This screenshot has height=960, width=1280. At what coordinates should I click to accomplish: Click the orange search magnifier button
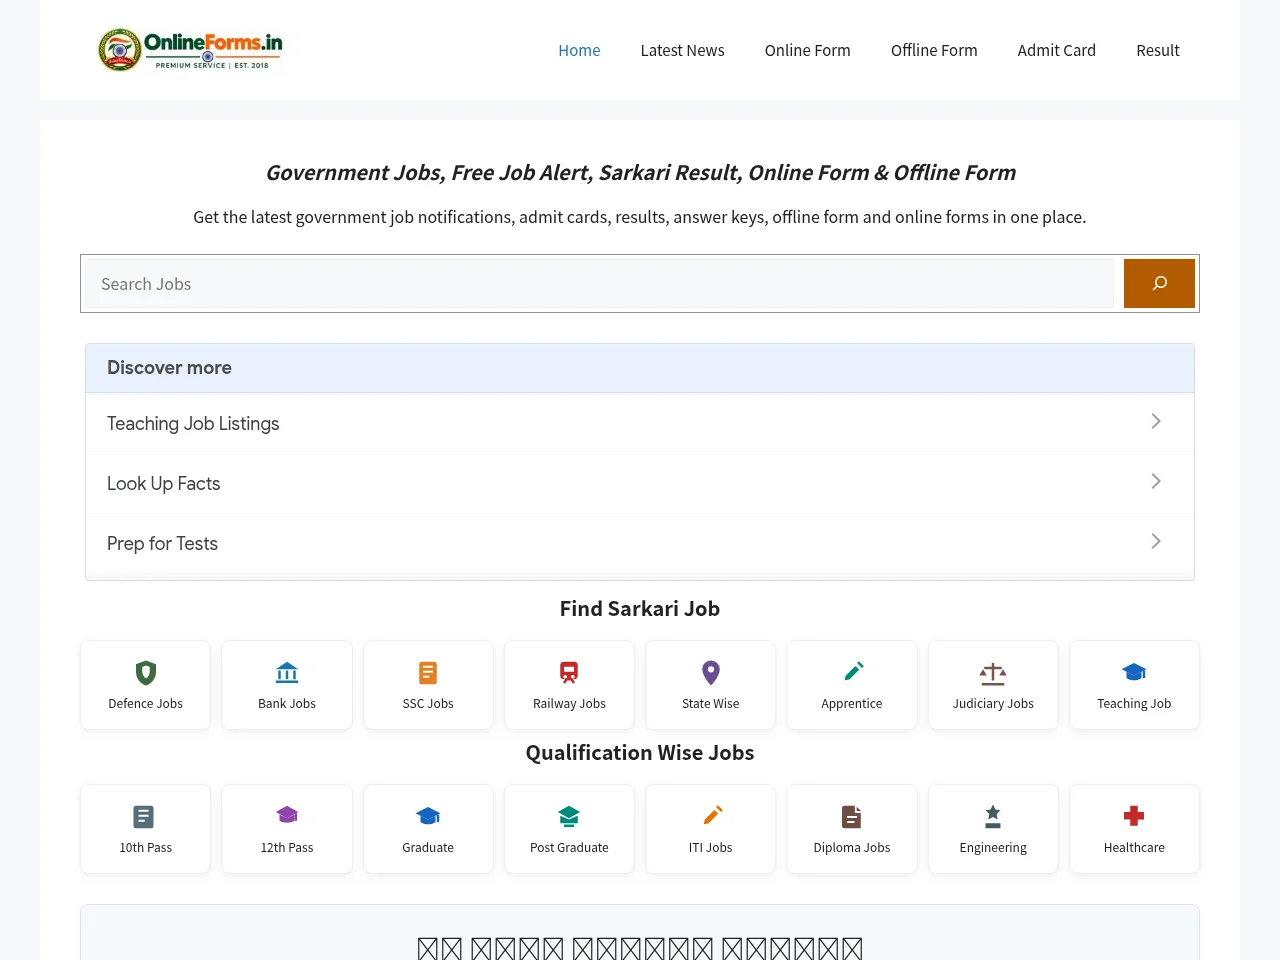(x=1159, y=283)
